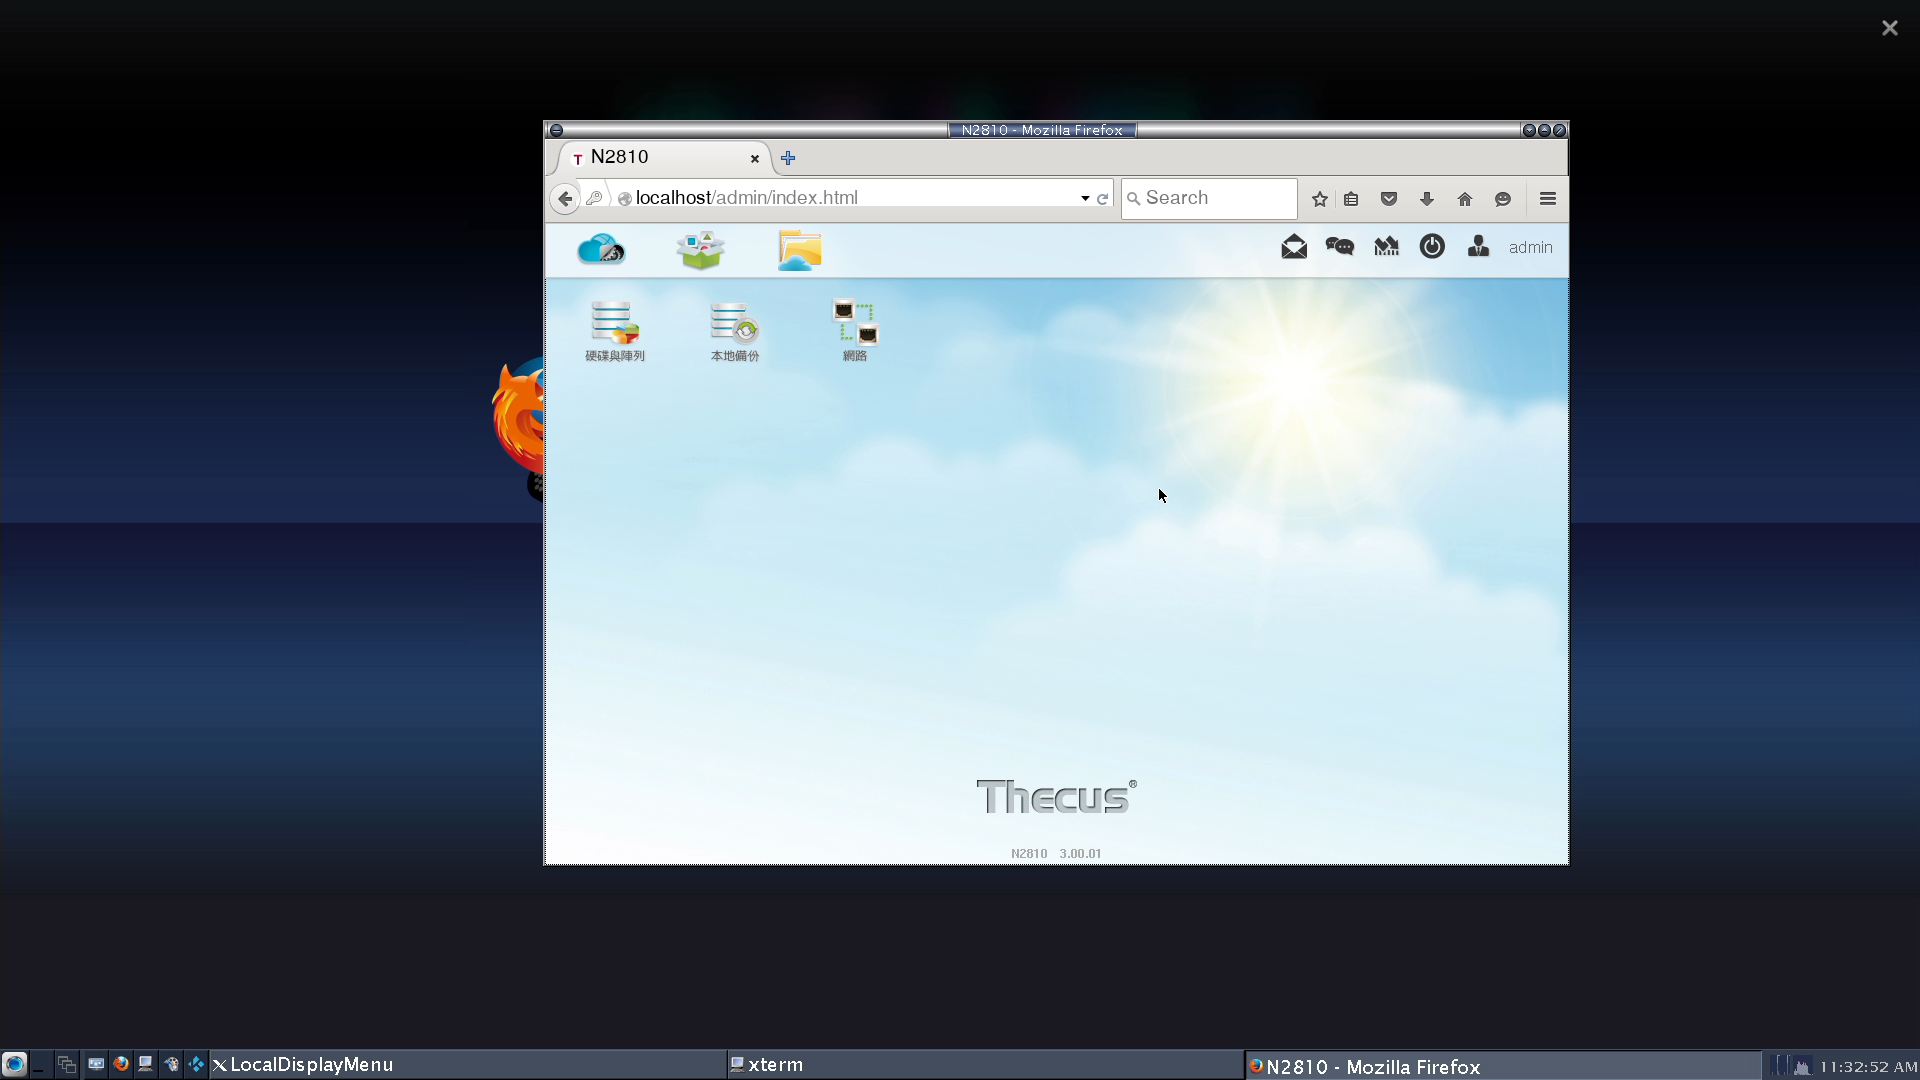
Task: Open Firefox window menu button in titlebar
Action: pyautogui.click(x=556, y=130)
